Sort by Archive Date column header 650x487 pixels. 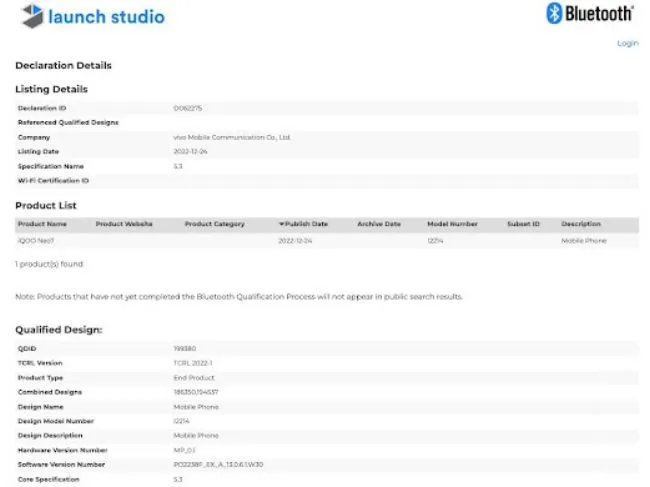379,224
